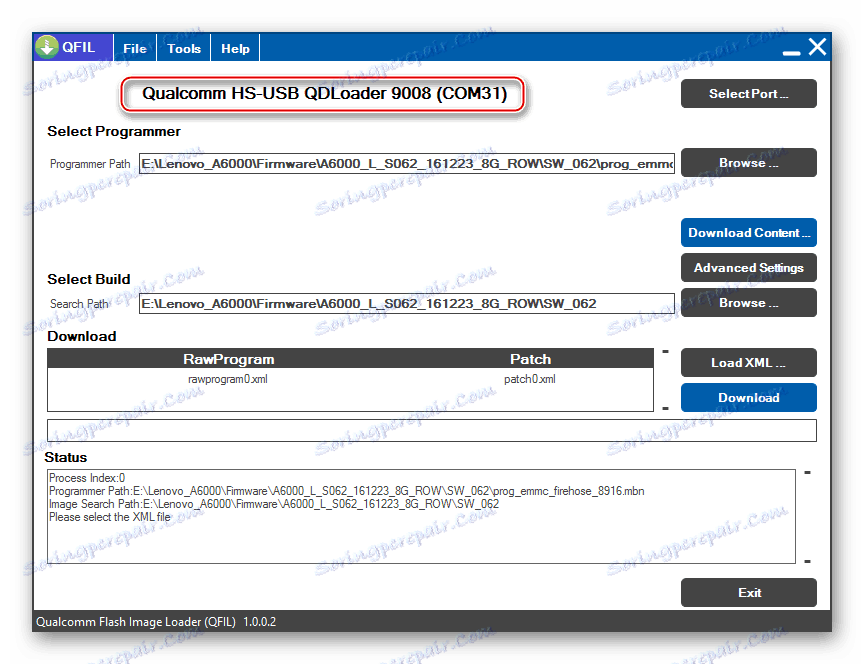Click the small top dash beside the download table
Screen dimensions: 864x664
[666, 352]
